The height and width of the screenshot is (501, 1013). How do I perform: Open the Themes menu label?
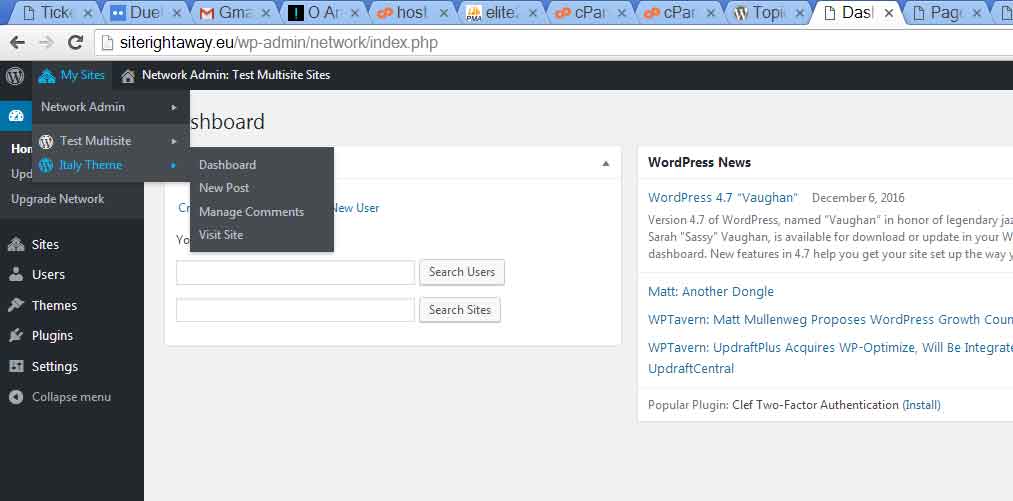(x=54, y=305)
